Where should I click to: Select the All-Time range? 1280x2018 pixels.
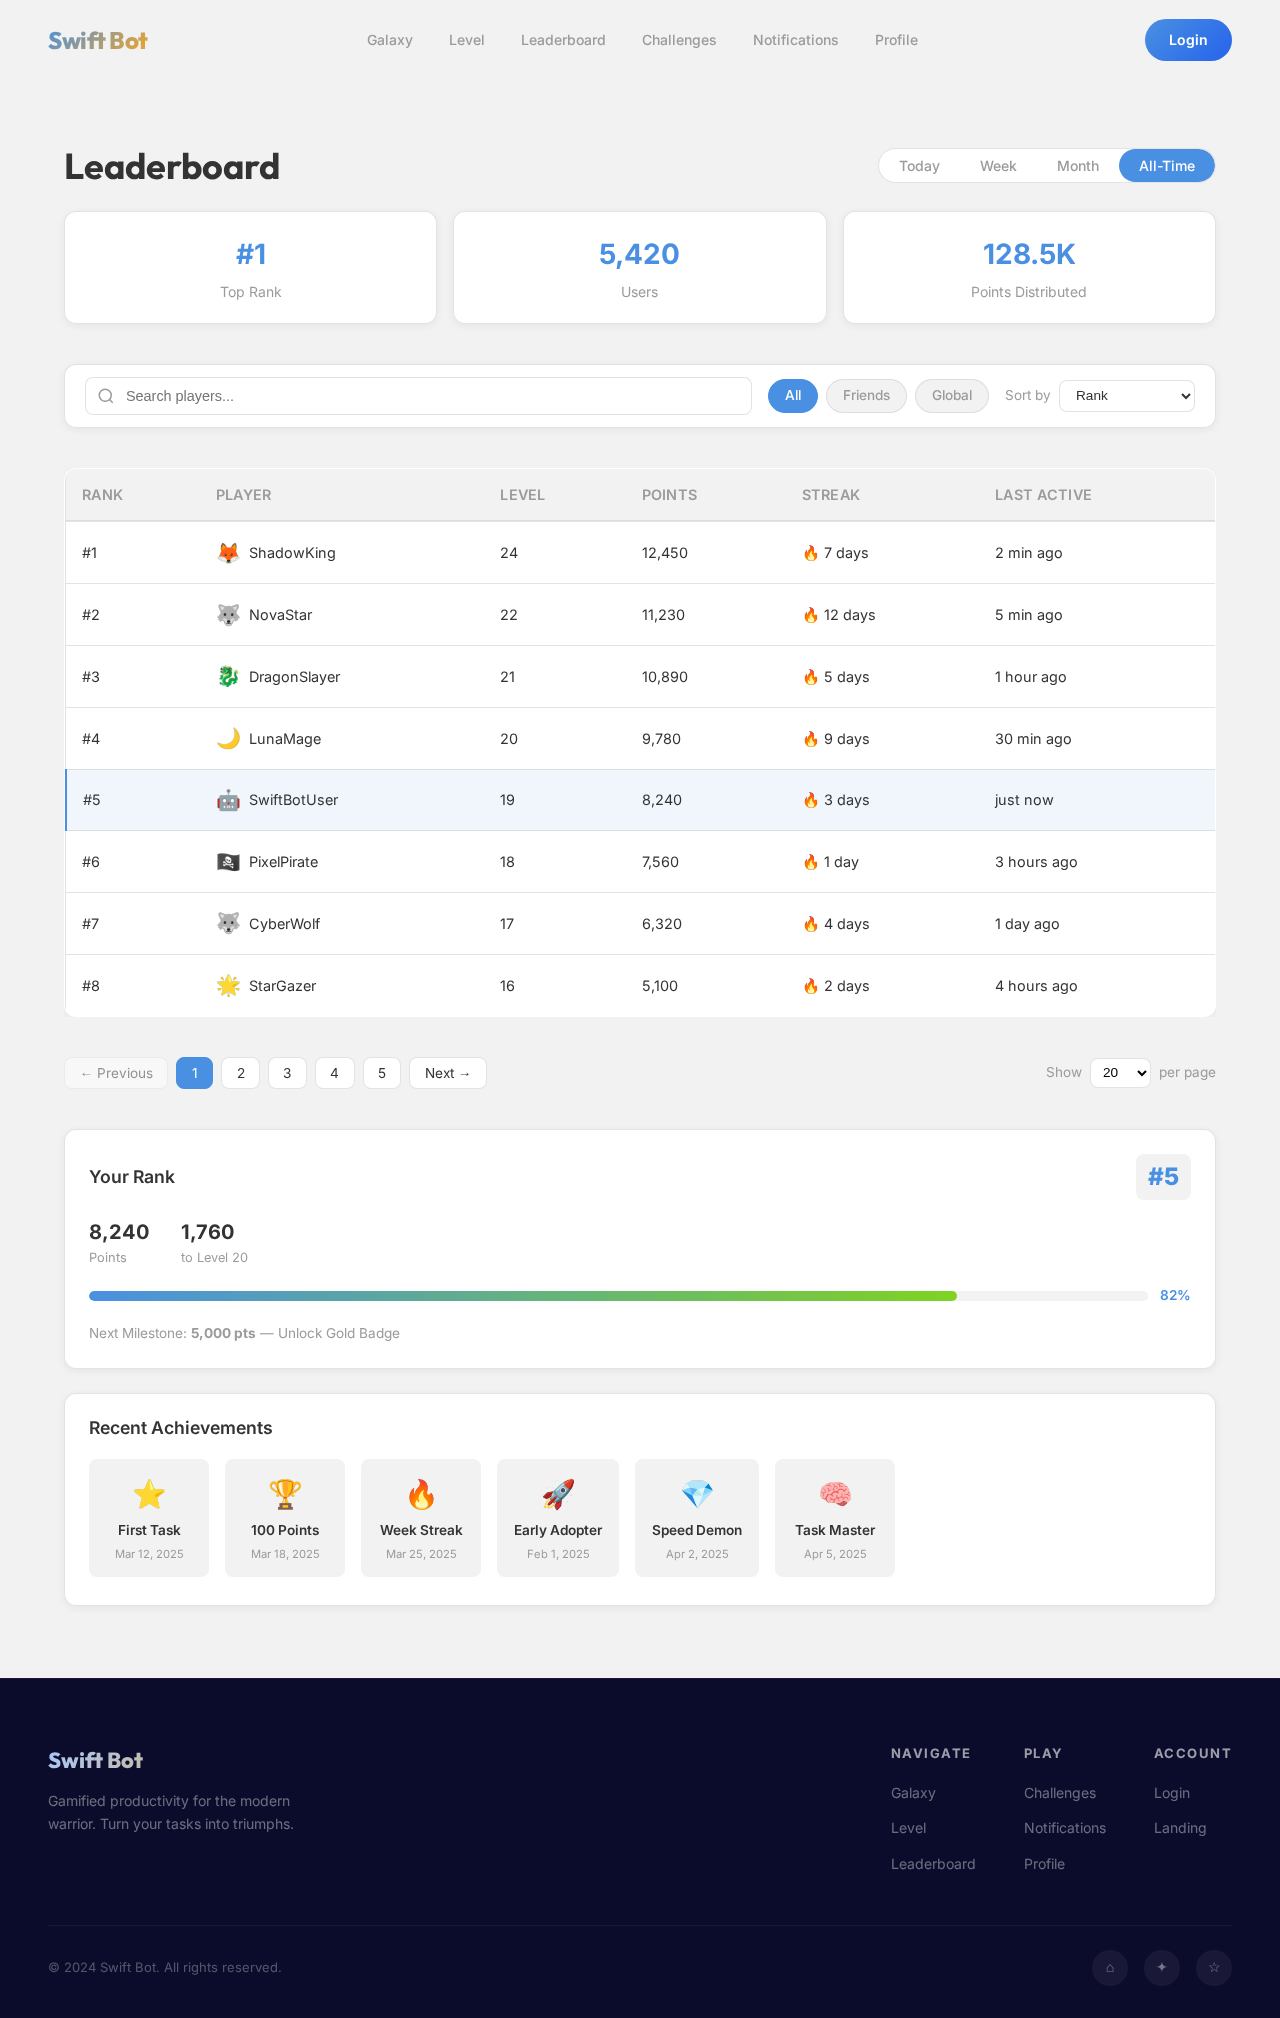tap(1167, 166)
